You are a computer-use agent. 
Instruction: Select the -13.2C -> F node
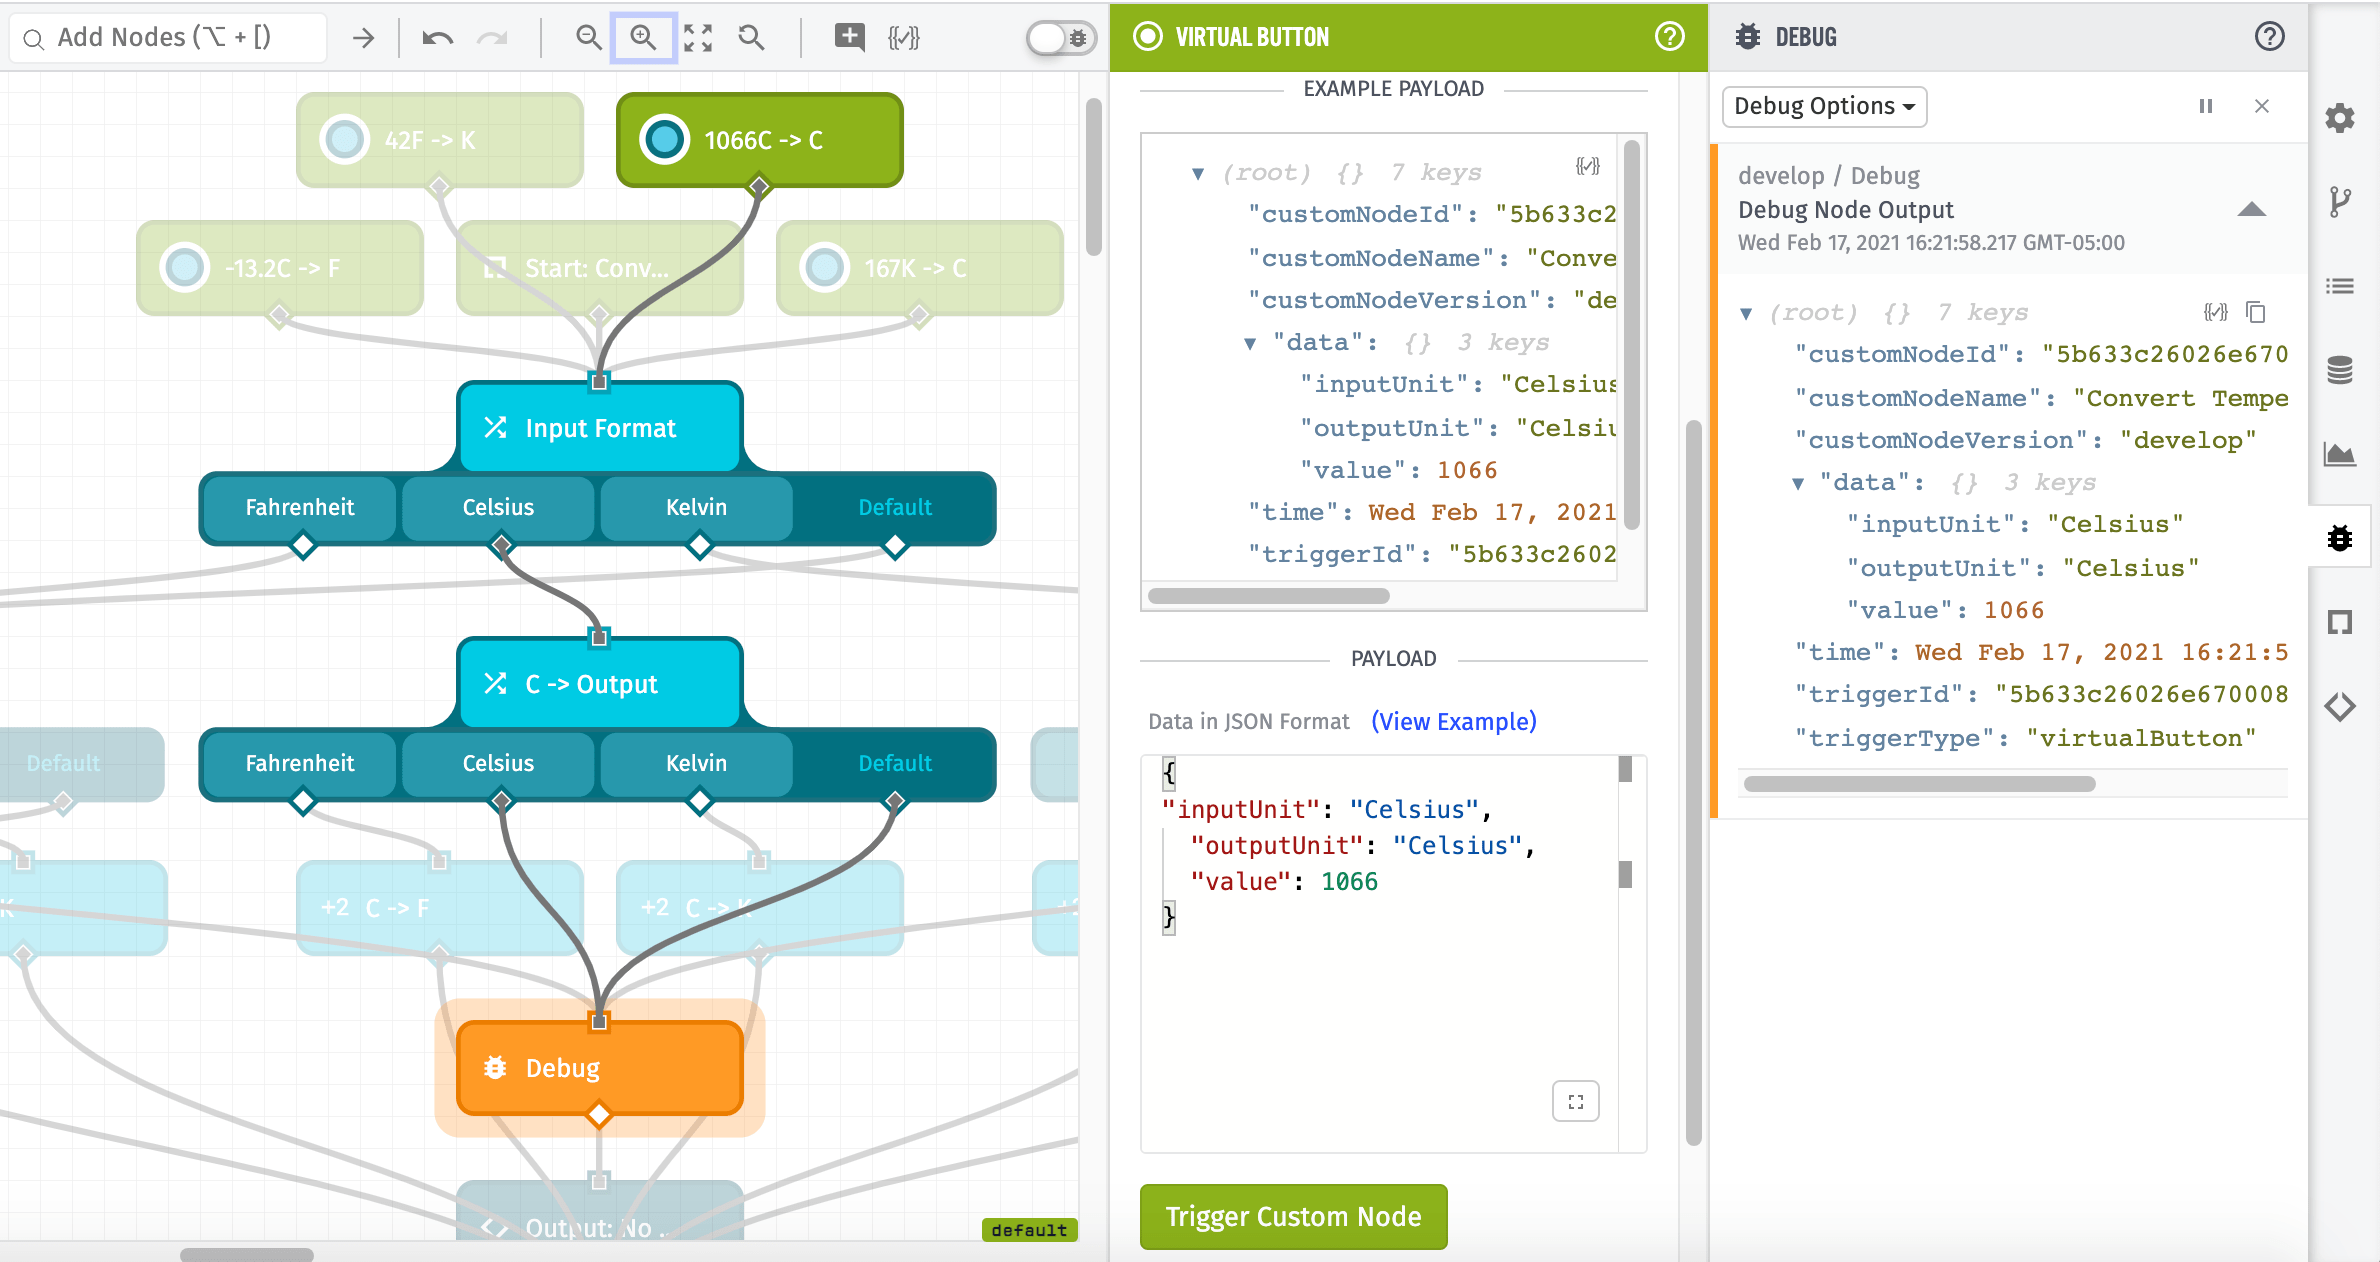(279, 268)
